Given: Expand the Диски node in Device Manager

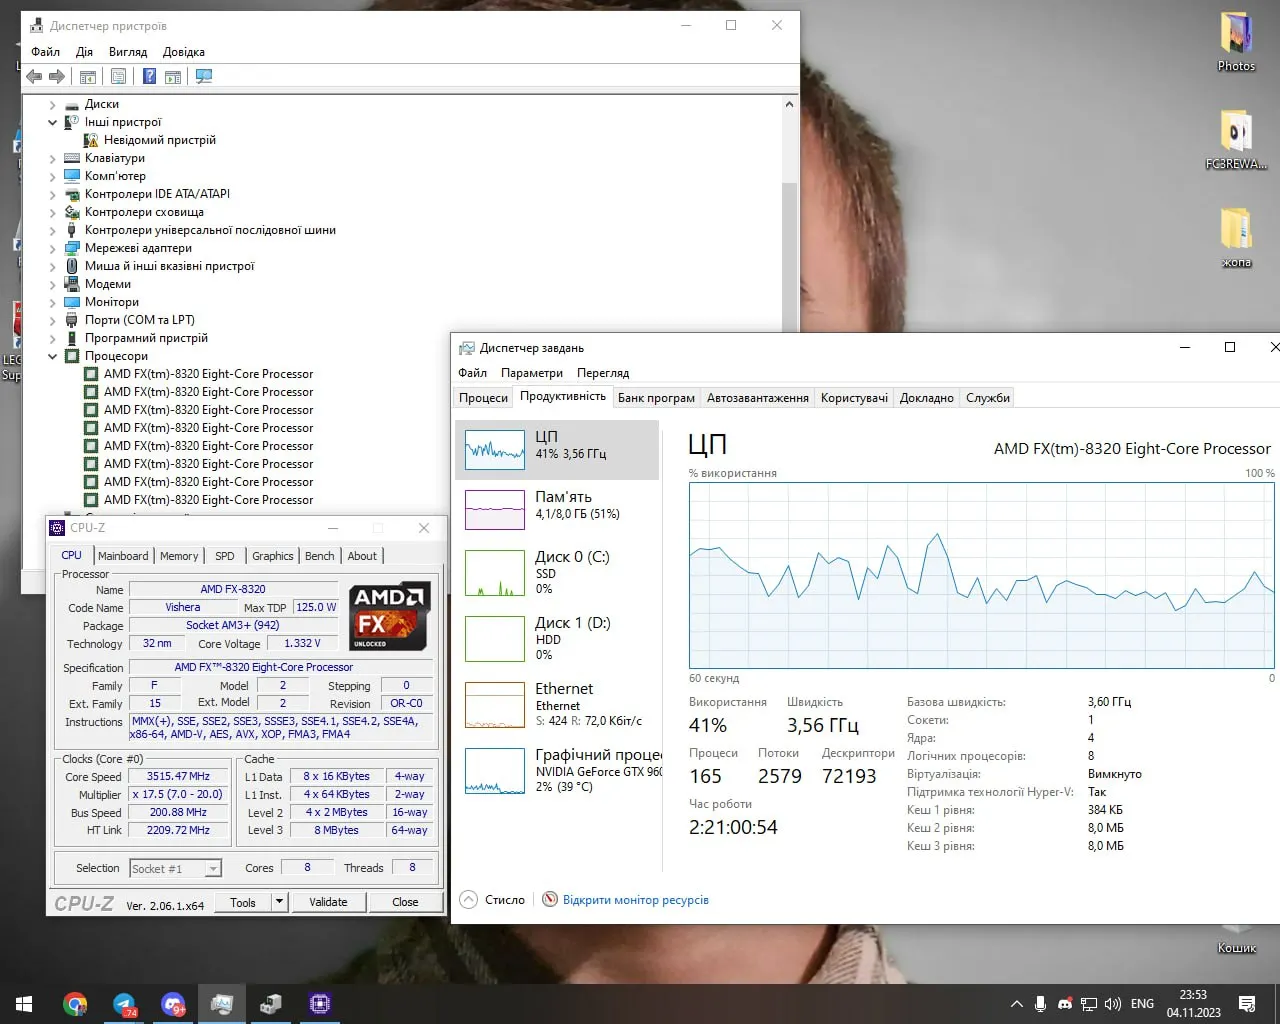Looking at the screenshot, I should click(x=53, y=104).
